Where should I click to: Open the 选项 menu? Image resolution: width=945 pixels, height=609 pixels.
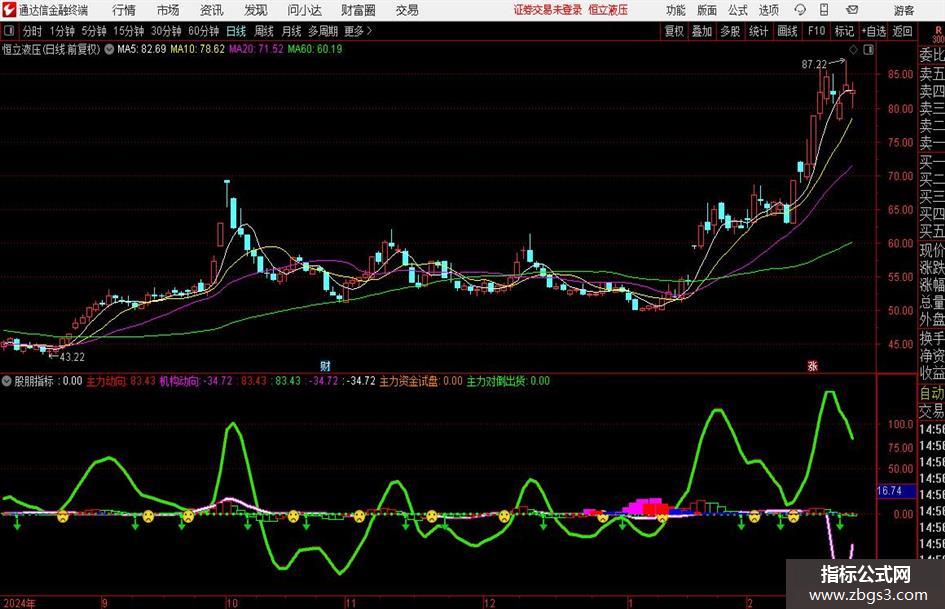(769, 10)
